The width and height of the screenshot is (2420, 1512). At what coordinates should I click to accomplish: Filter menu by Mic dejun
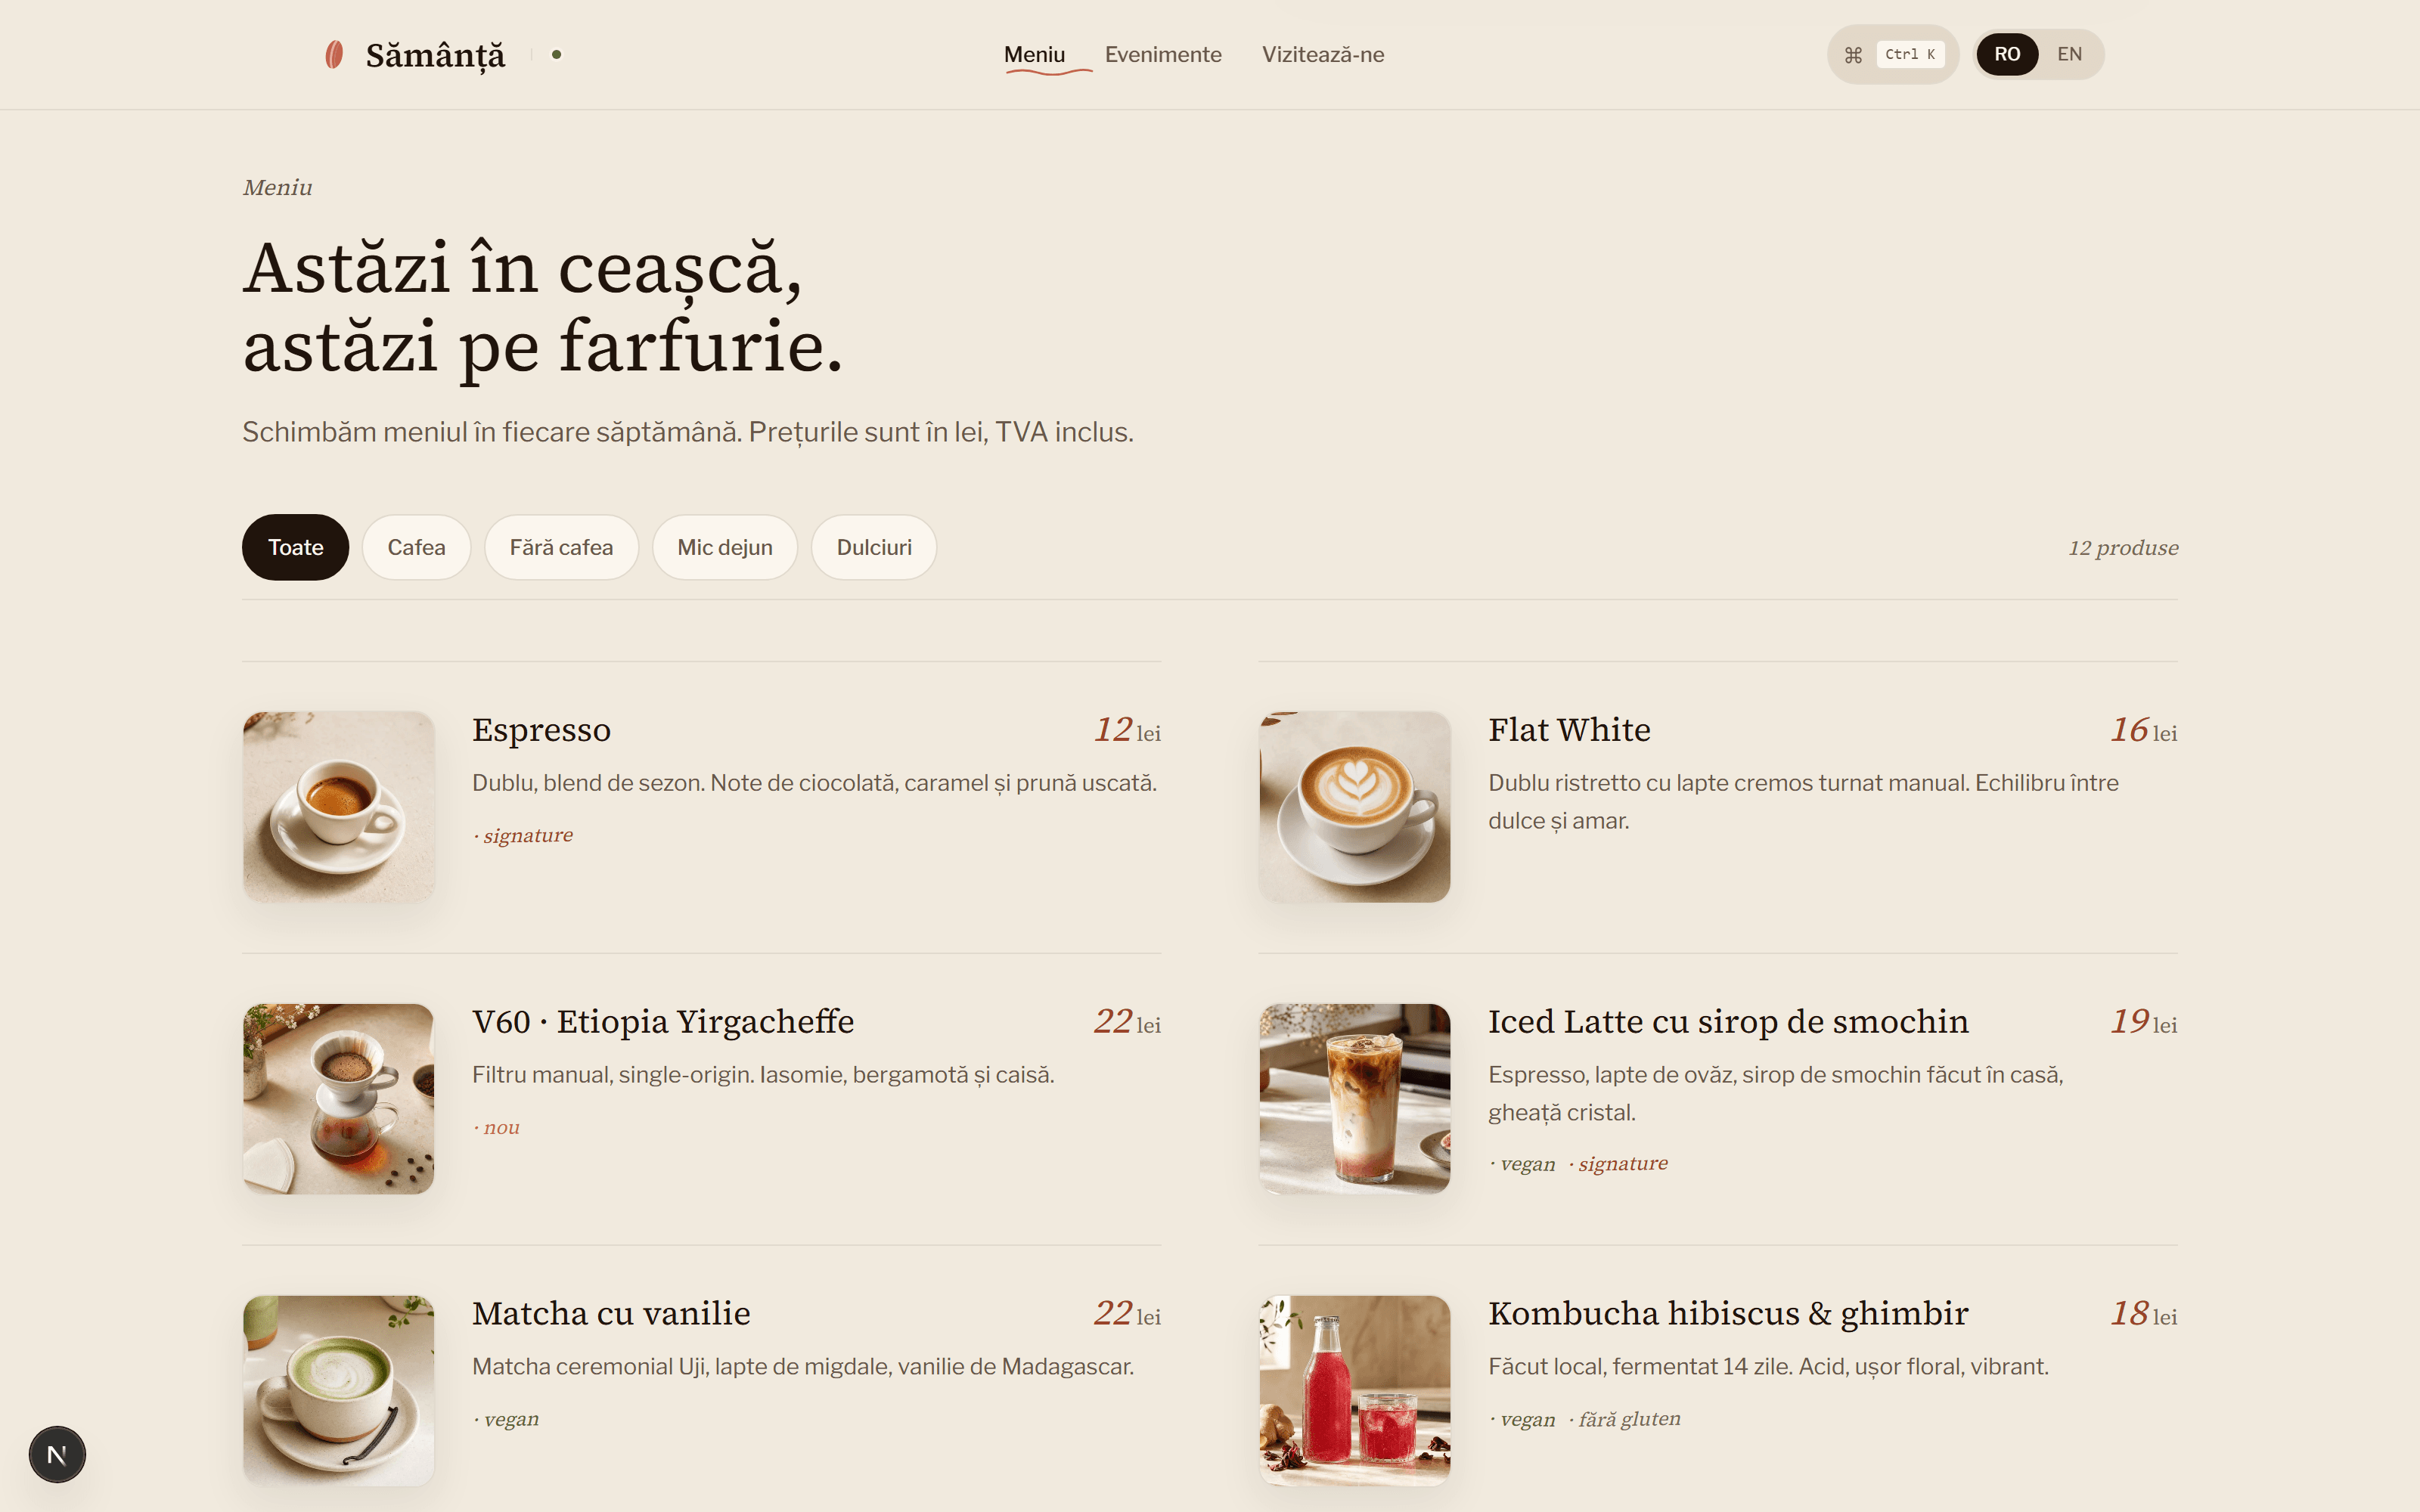click(725, 547)
